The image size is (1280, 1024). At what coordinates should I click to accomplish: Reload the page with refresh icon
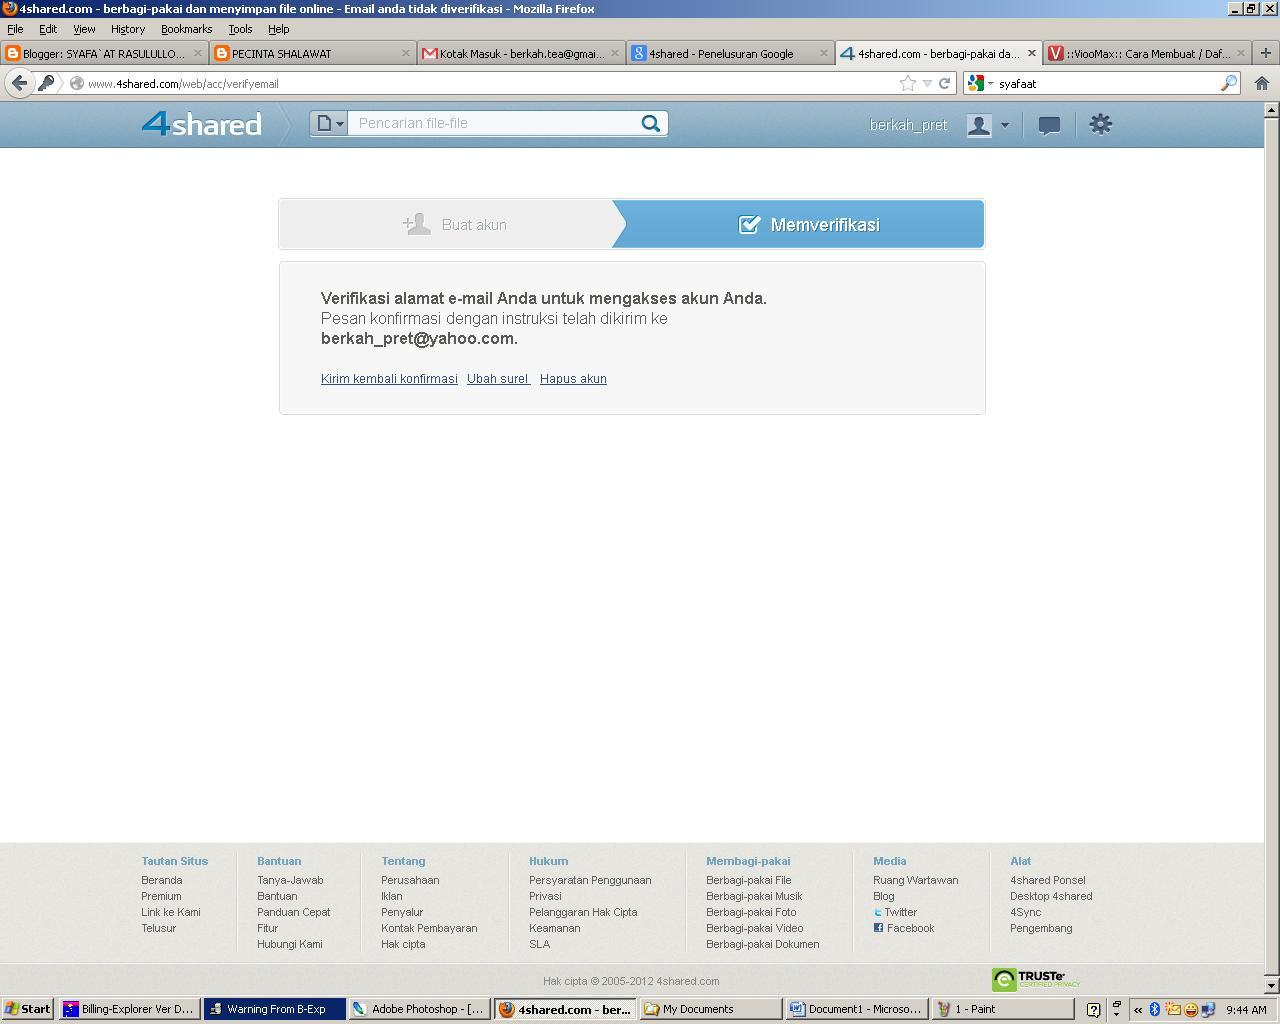(x=944, y=83)
